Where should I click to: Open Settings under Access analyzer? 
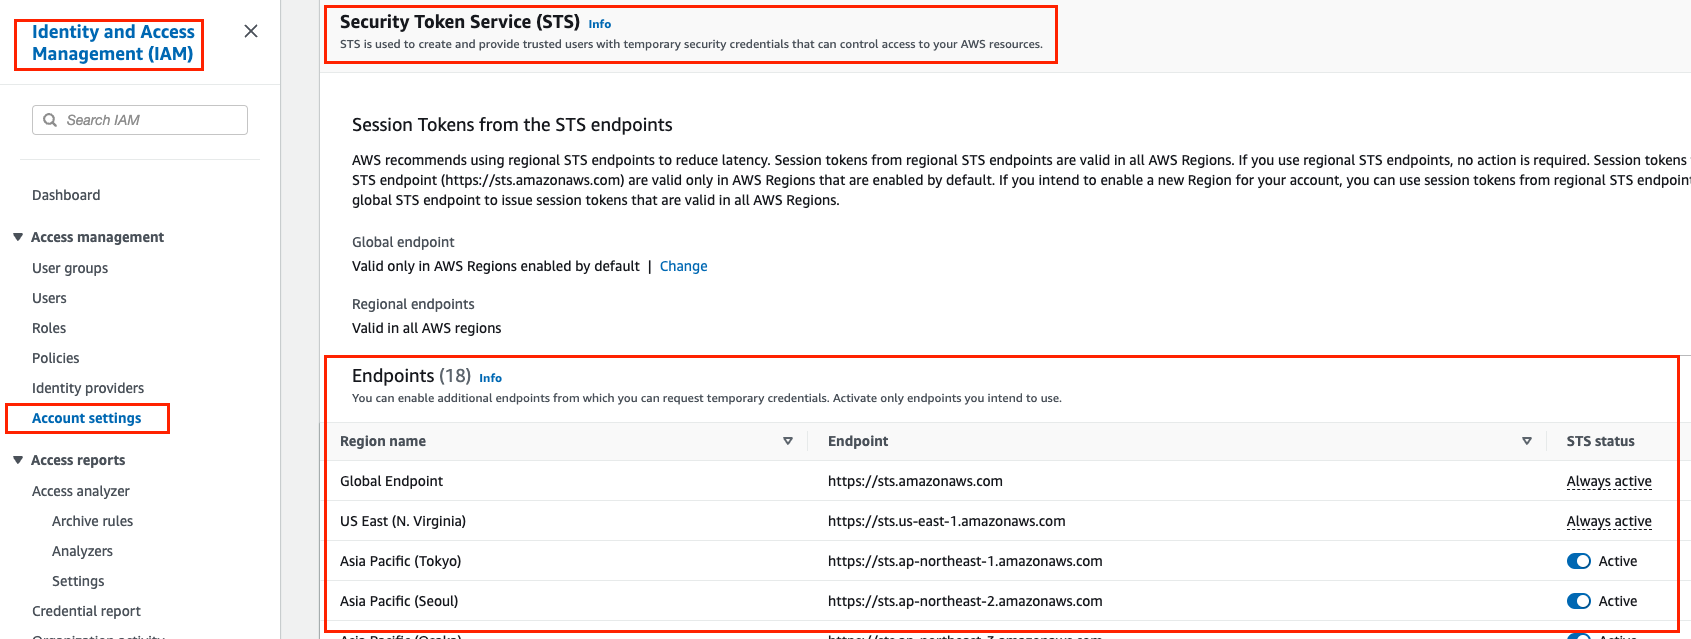tap(78, 581)
